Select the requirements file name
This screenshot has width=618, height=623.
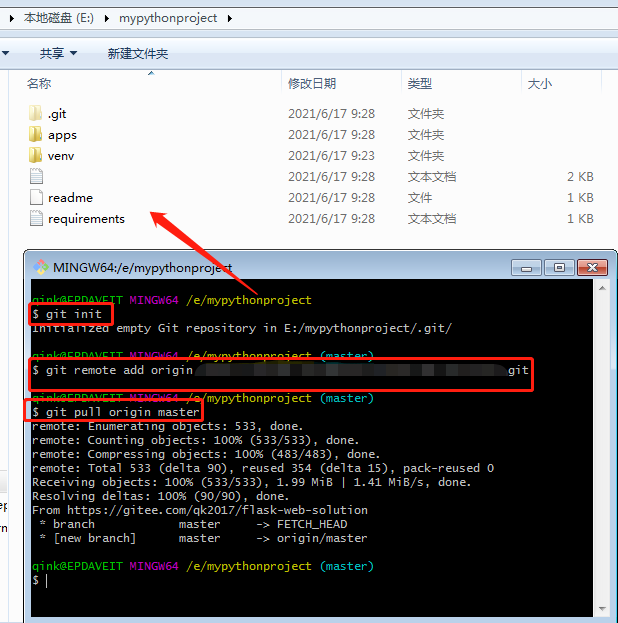[86, 219]
